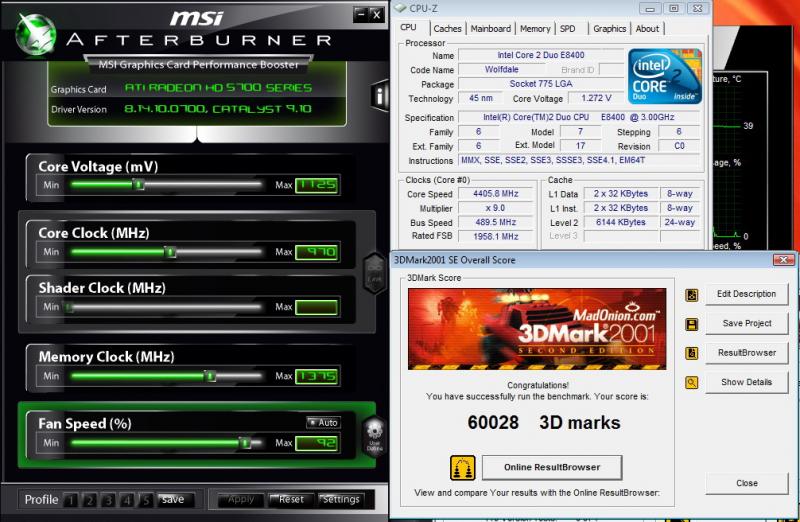
Task: Click the Multiplier value 'x 9.0'
Action: point(495,208)
